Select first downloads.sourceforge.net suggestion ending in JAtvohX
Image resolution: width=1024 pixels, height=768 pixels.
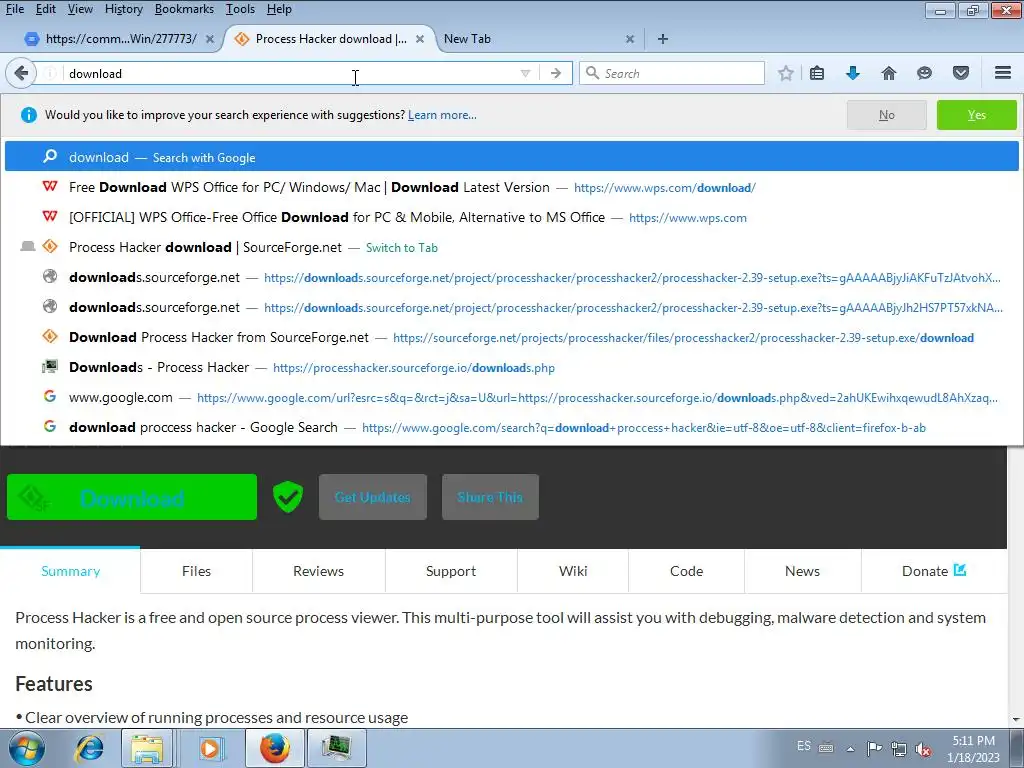point(512,277)
